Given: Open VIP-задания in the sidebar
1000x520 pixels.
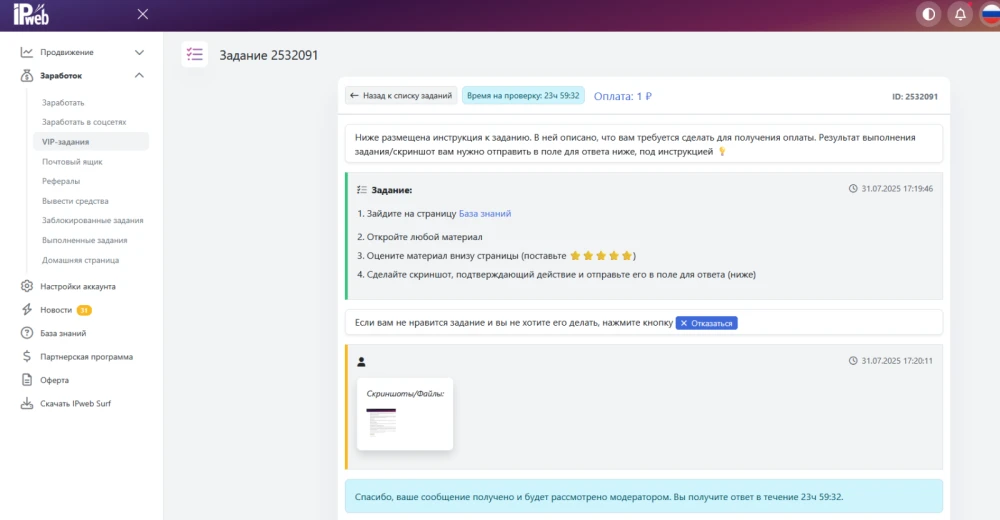Looking at the screenshot, I should point(65,142).
